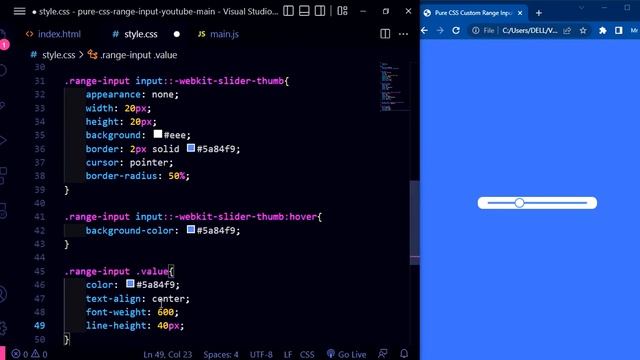This screenshot has width=640, height=360.
Task: Open border #5a84f9 color swatch
Action: (x=191, y=148)
